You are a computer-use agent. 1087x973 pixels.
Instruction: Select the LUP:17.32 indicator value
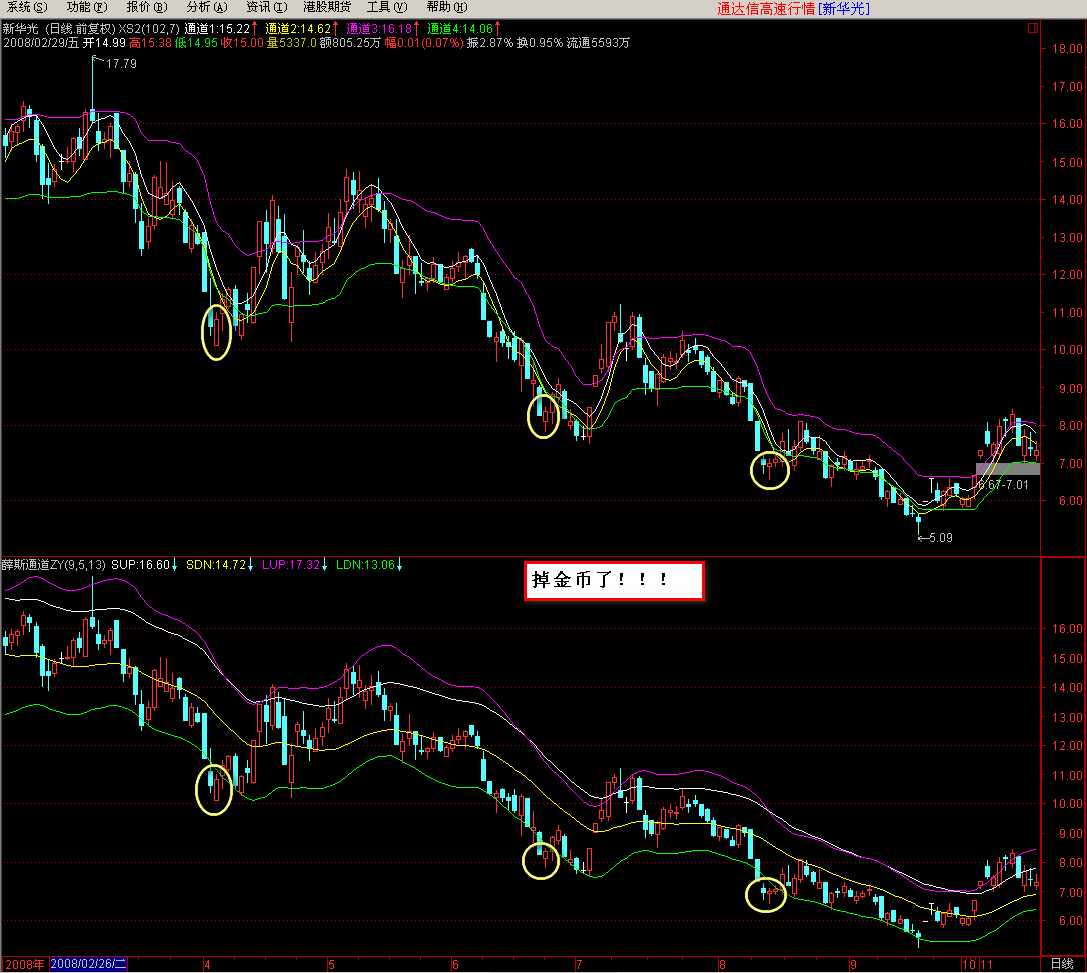click(x=291, y=565)
